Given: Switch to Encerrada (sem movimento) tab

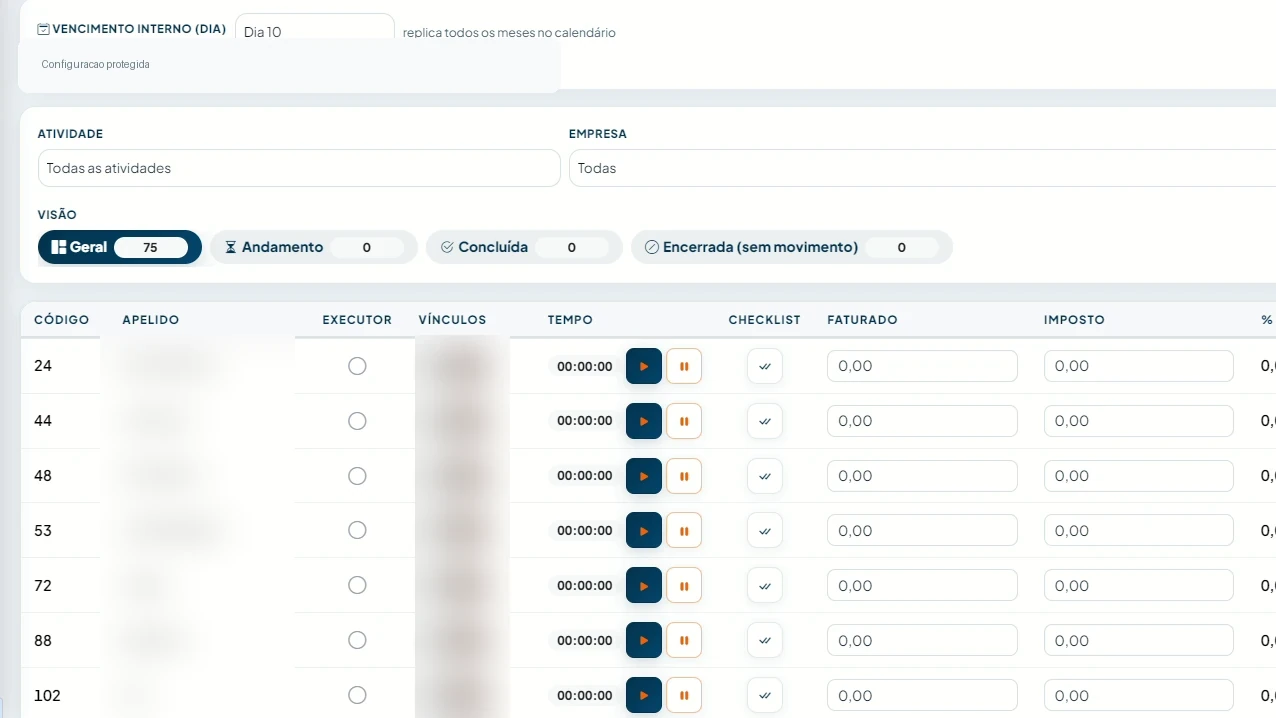Looking at the screenshot, I should click(791, 247).
